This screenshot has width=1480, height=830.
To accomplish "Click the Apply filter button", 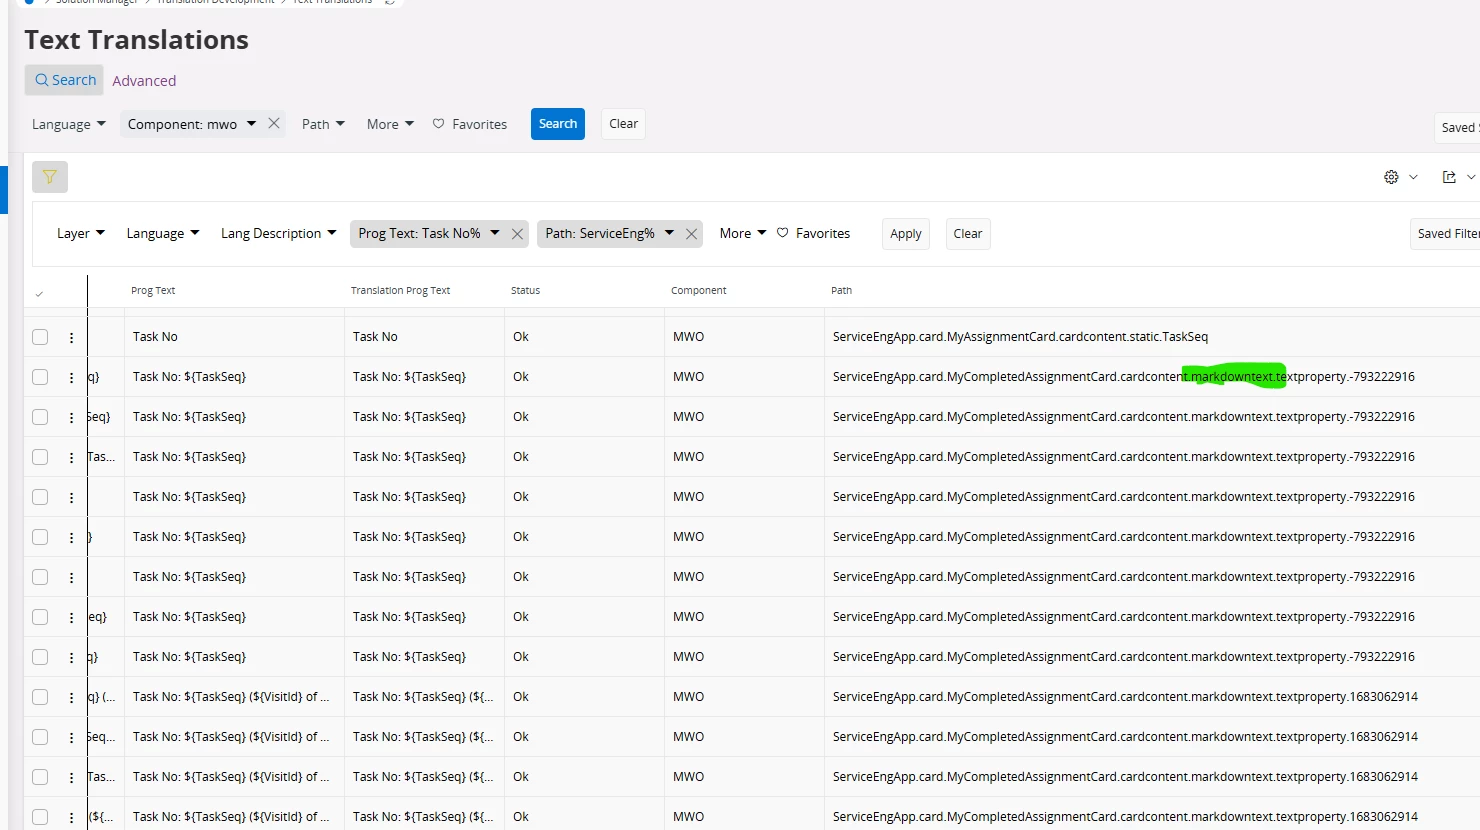I will pos(906,234).
